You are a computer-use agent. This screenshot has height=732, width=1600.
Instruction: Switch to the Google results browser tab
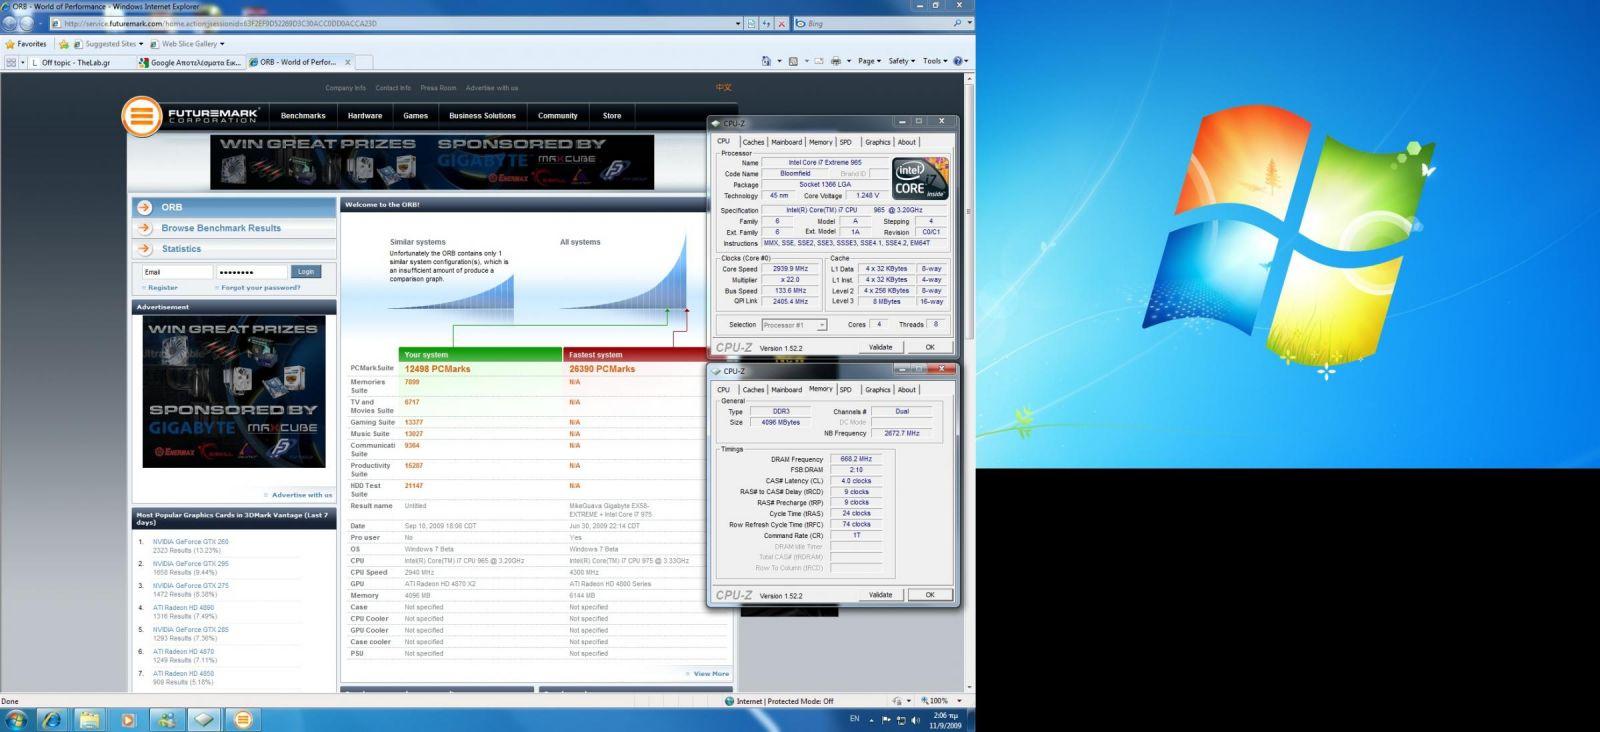coord(191,62)
